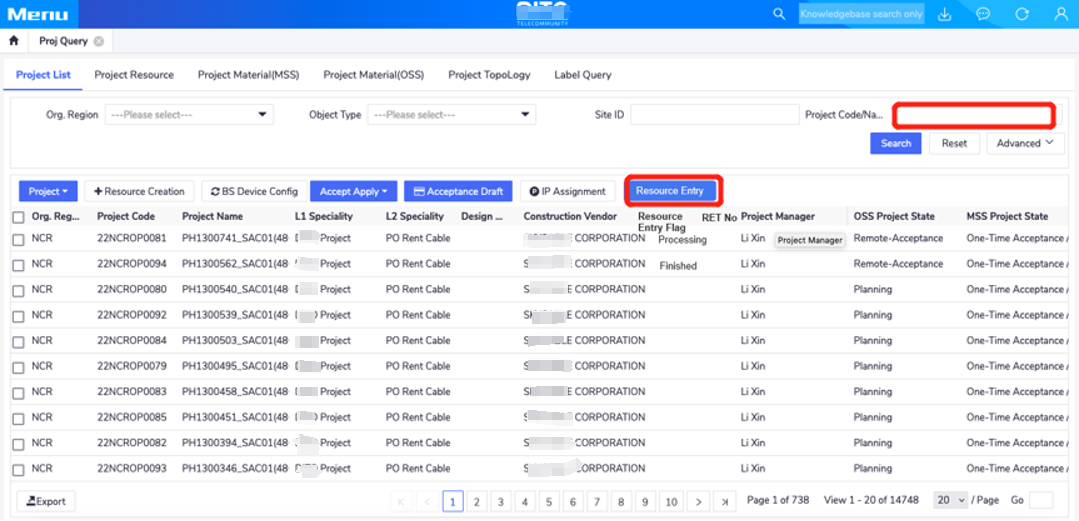Open the rows per page dropdown
1079x521 pixels.
(952, 500)
